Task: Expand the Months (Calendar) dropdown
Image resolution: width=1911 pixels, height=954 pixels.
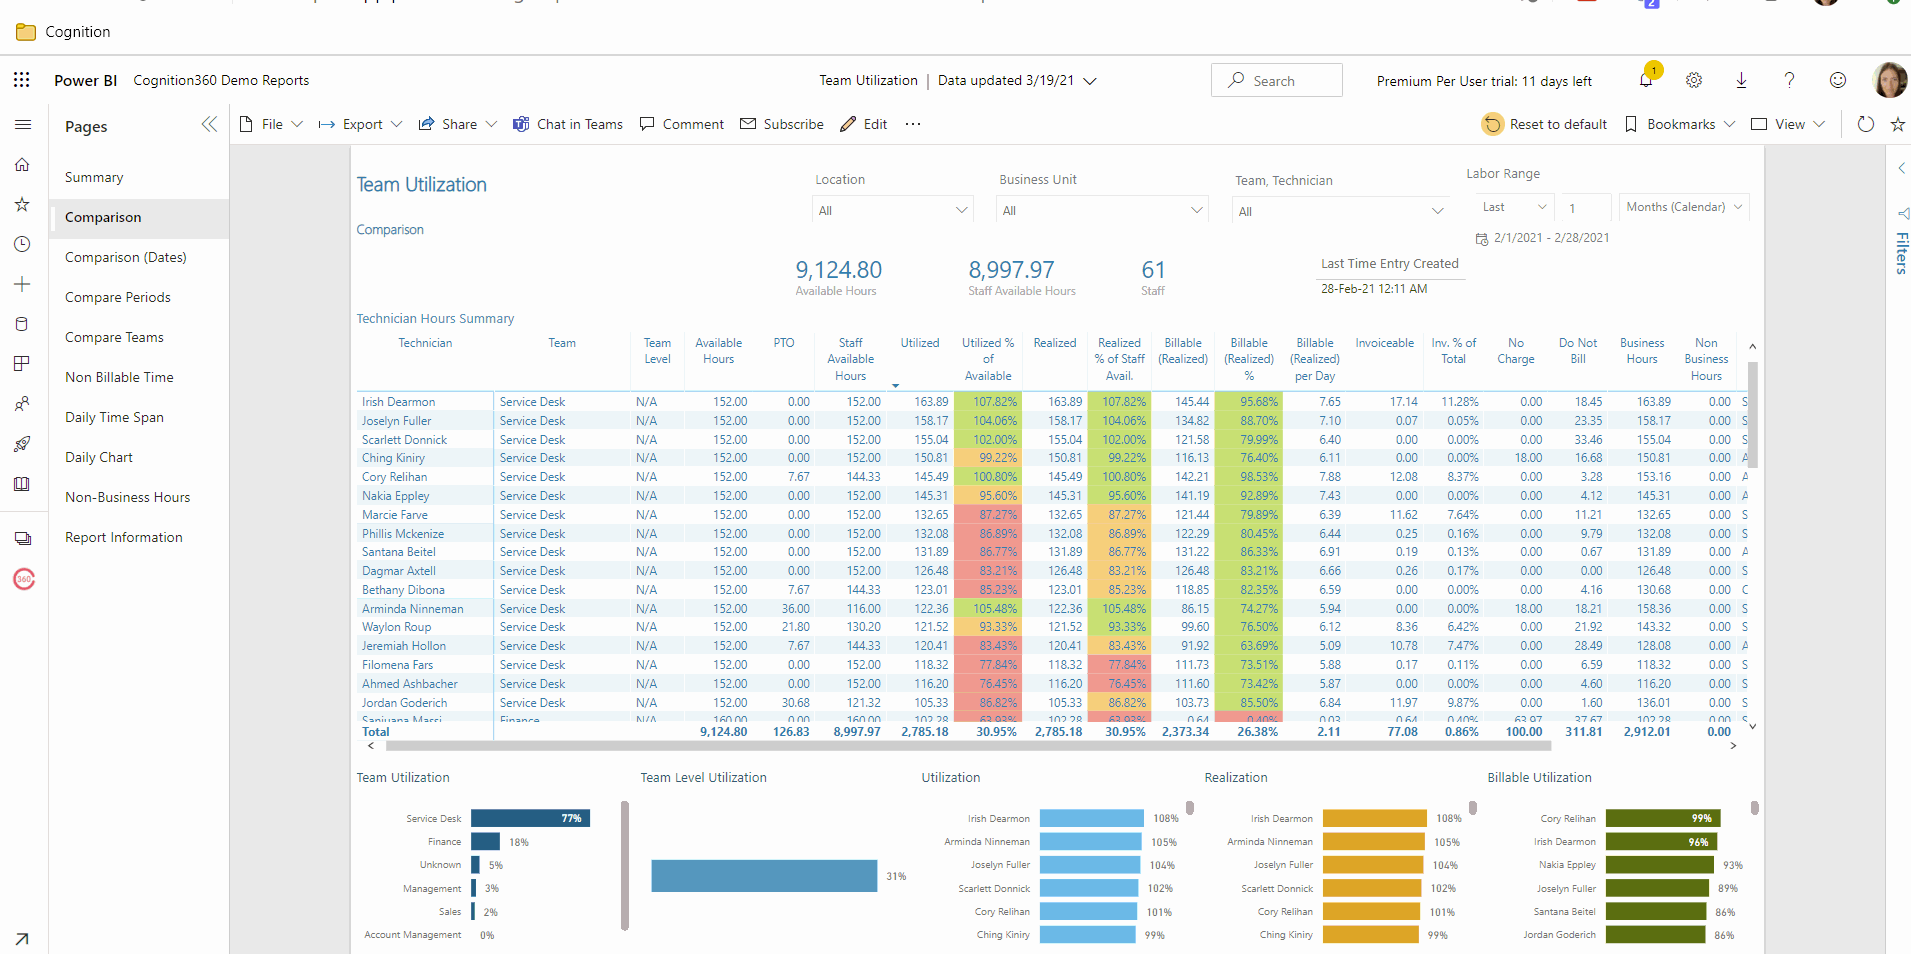Action: (x=1684, y=207)
